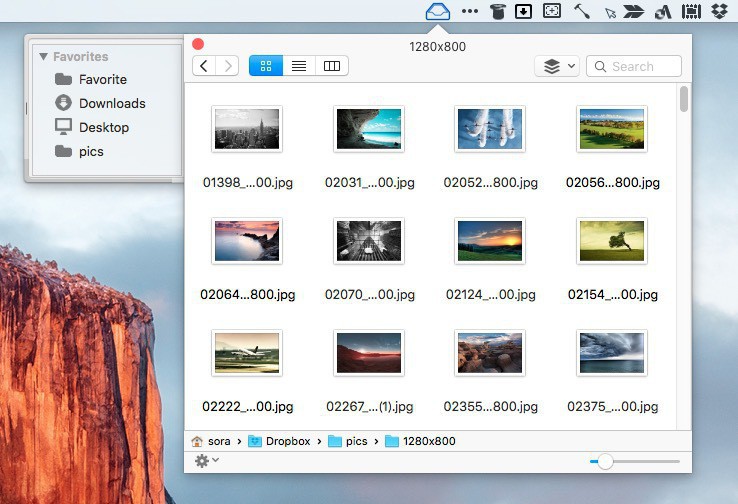Open Favorite folder in sidebar
Viewport: 738px width, 504px height.
[91, 80]
